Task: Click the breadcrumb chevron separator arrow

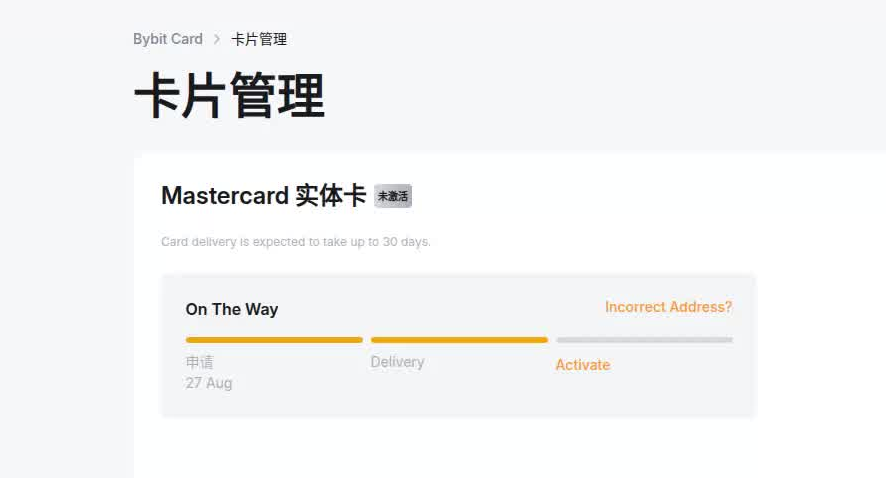Action: tap(217, 39)
